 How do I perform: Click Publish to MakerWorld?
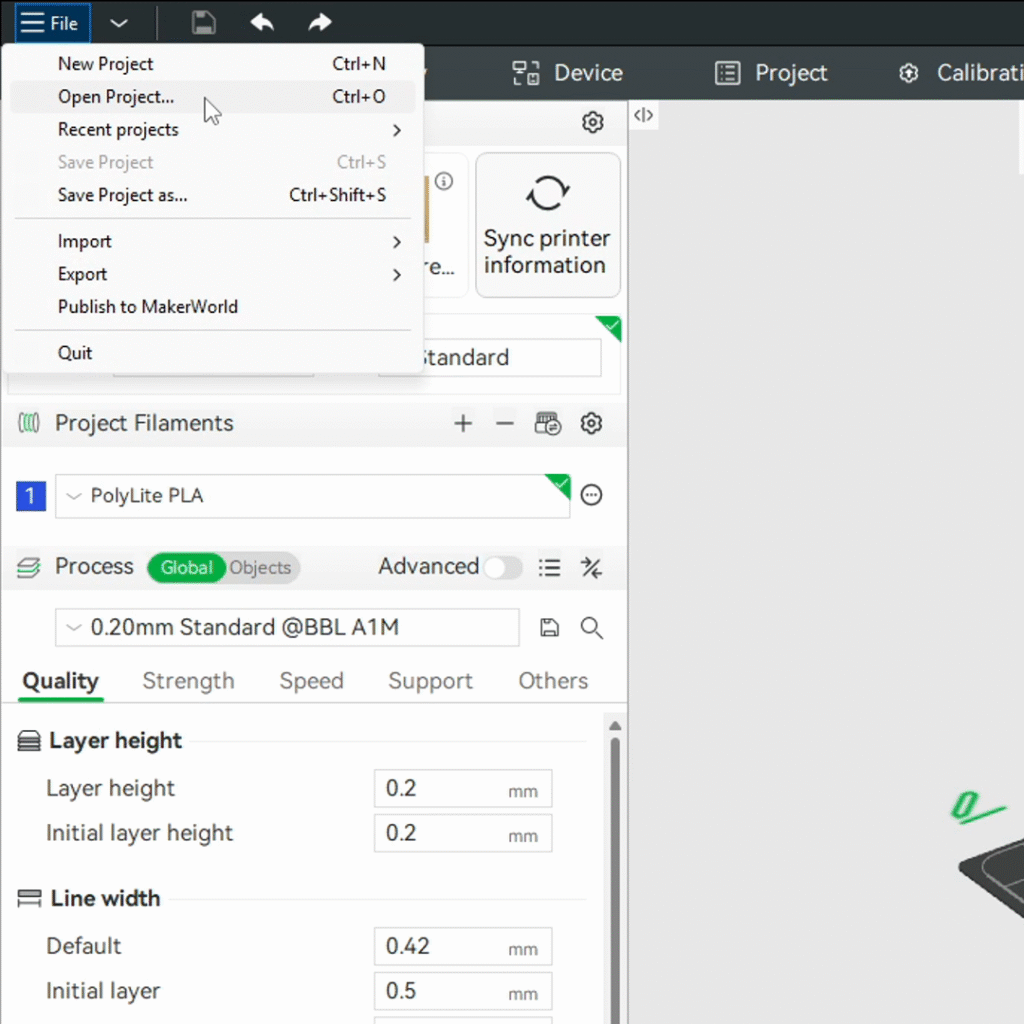148,307
